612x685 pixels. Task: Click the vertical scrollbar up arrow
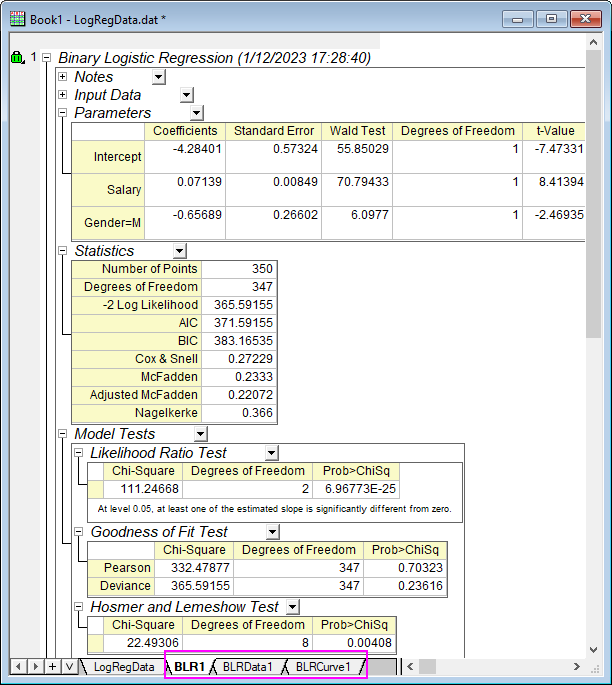click(x=593, y=42)
